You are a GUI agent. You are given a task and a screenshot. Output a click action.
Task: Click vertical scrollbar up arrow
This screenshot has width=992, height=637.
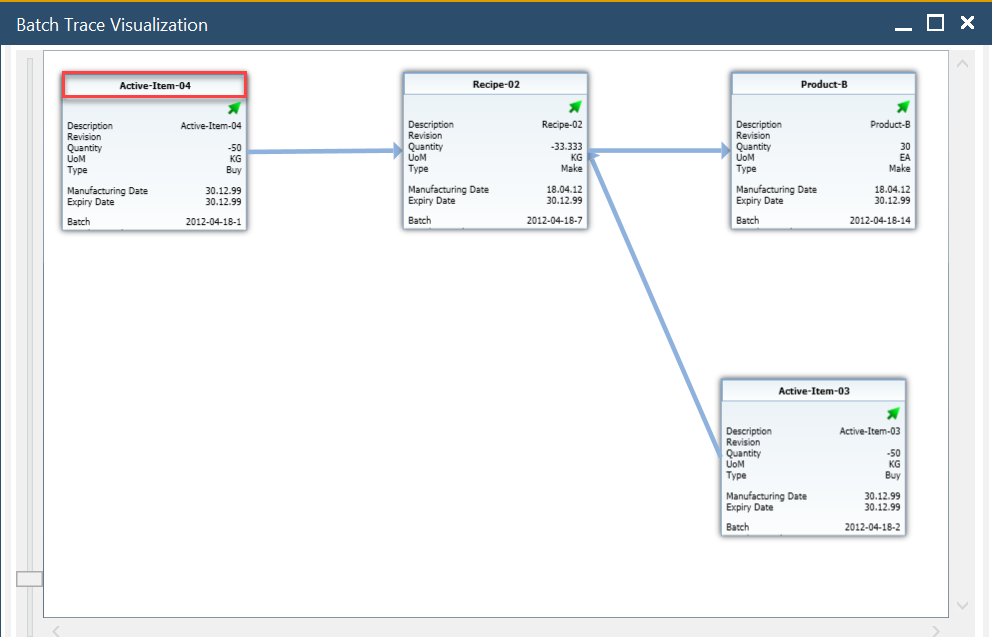(963, 64)
